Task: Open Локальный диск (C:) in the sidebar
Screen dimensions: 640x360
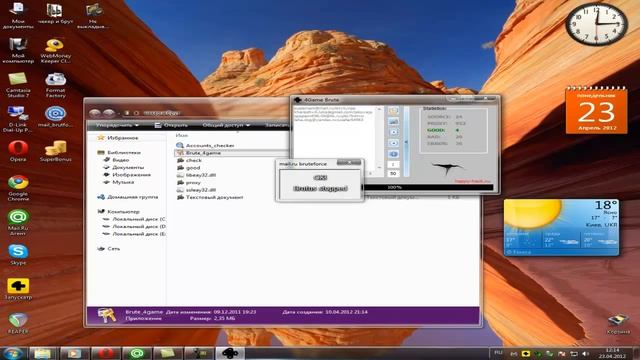Action: click(134, 219)
